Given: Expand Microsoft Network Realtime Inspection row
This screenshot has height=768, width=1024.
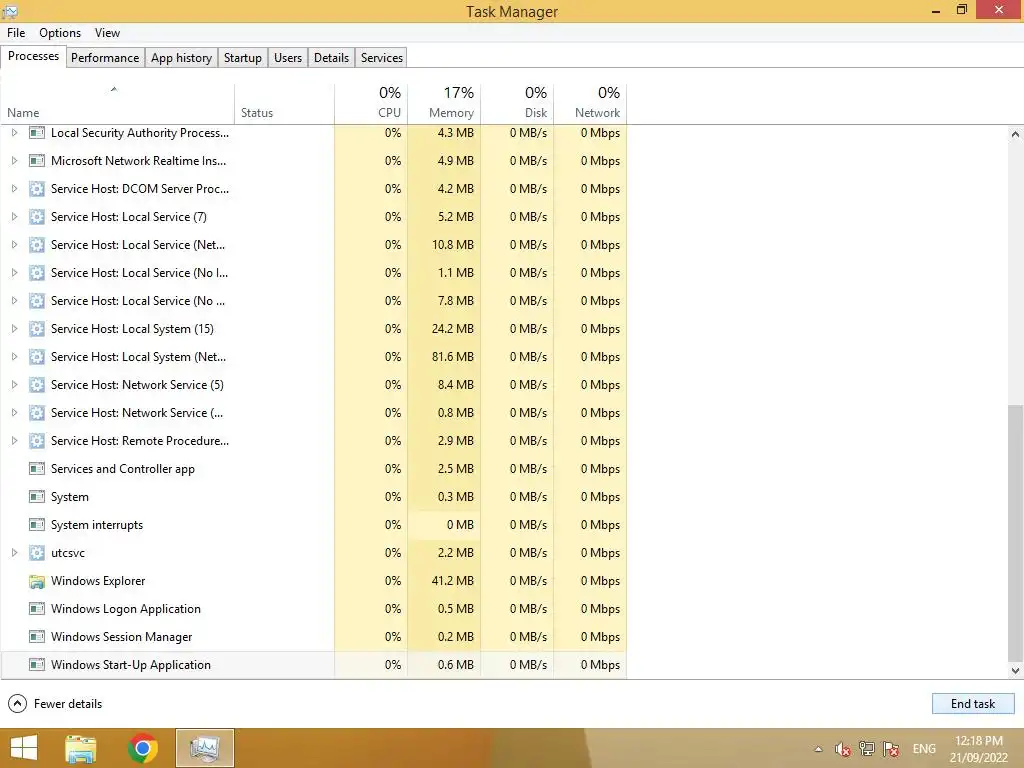Looking at the screenshot, I should click(x=14, y=161).
